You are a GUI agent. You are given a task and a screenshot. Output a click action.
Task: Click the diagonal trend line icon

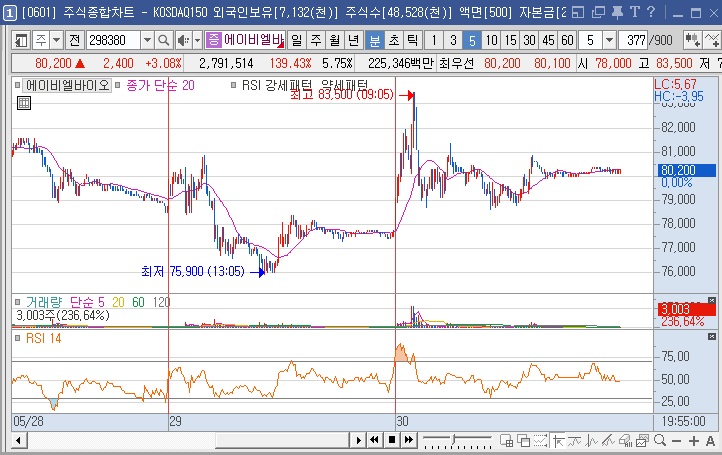608,441
